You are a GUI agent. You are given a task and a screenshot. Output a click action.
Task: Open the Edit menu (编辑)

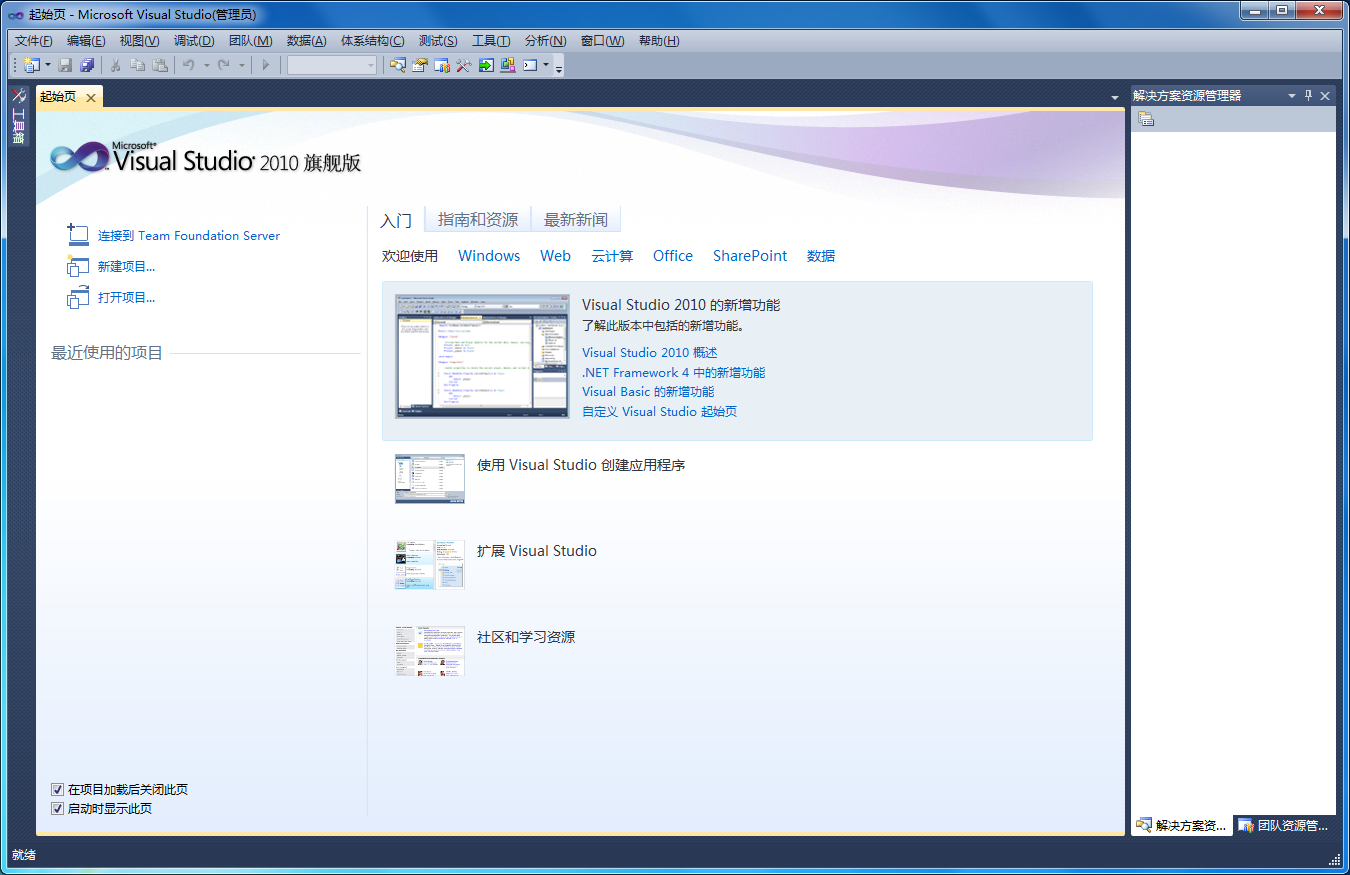coord(86,41)
